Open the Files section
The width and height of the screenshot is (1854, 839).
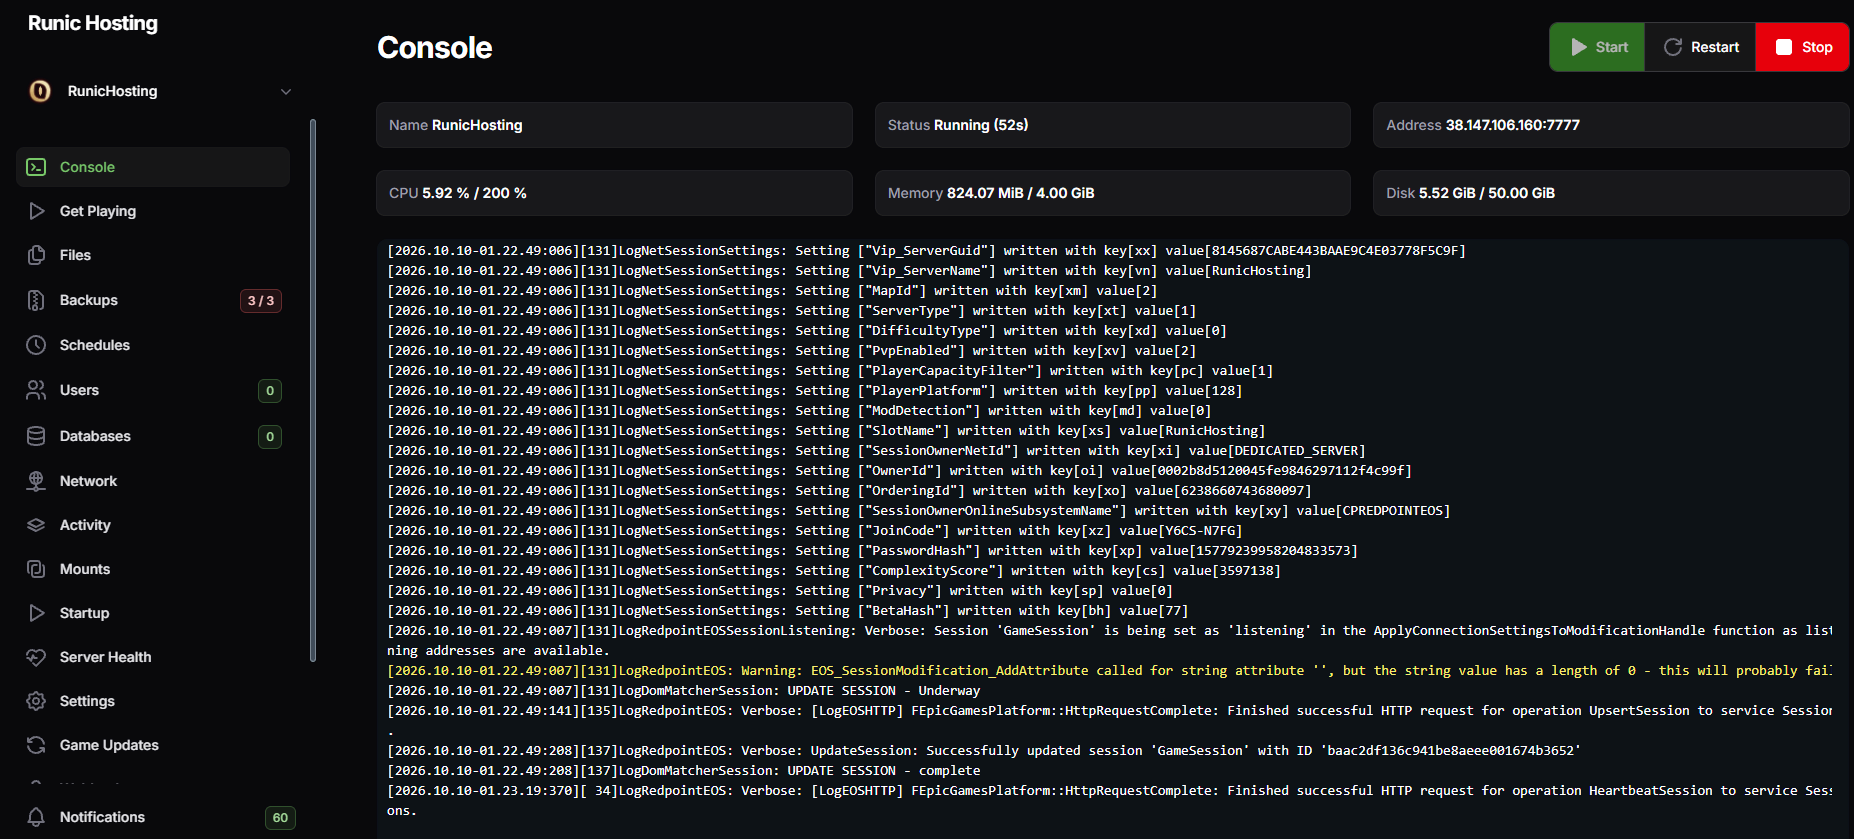(x=153, y=255)
